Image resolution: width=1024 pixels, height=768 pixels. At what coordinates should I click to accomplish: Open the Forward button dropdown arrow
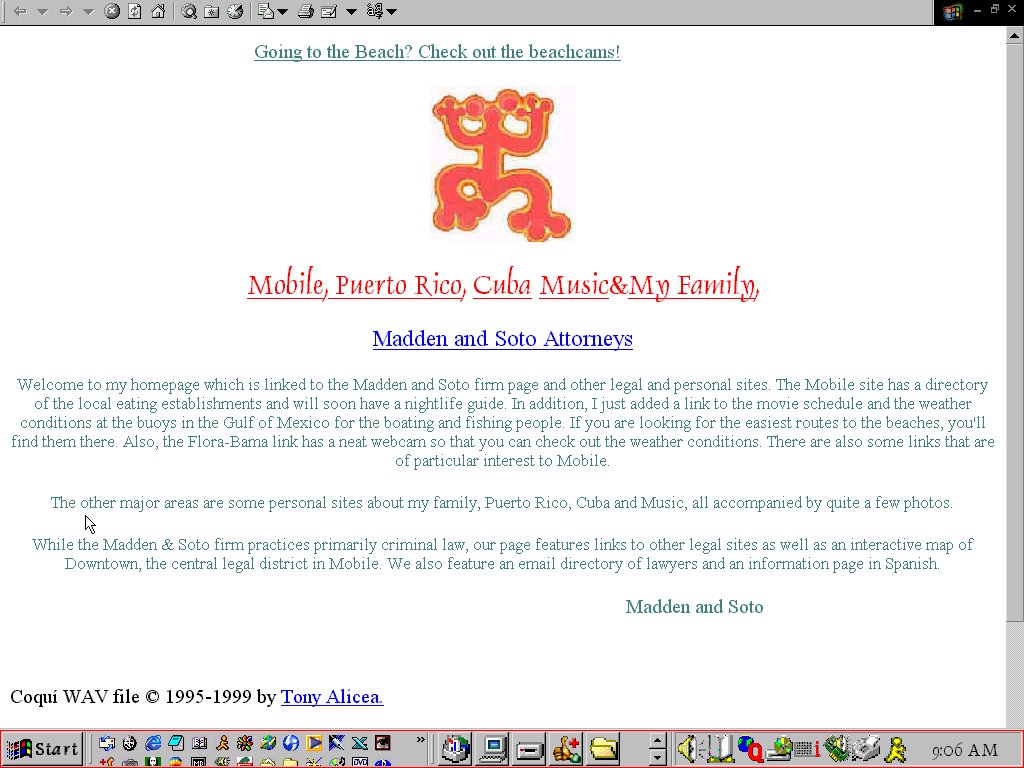[86, 12]
